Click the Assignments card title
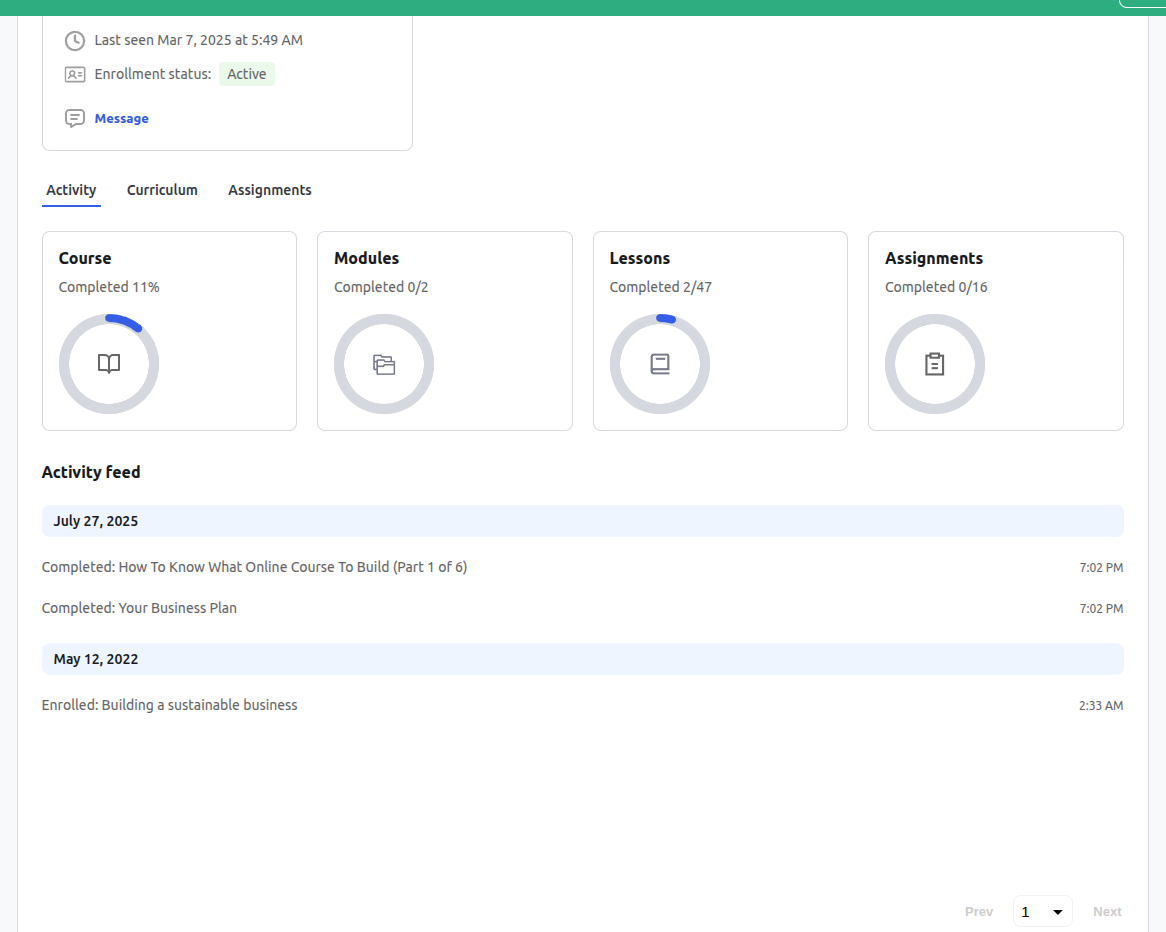1166x932 pixels. point(934,258)
